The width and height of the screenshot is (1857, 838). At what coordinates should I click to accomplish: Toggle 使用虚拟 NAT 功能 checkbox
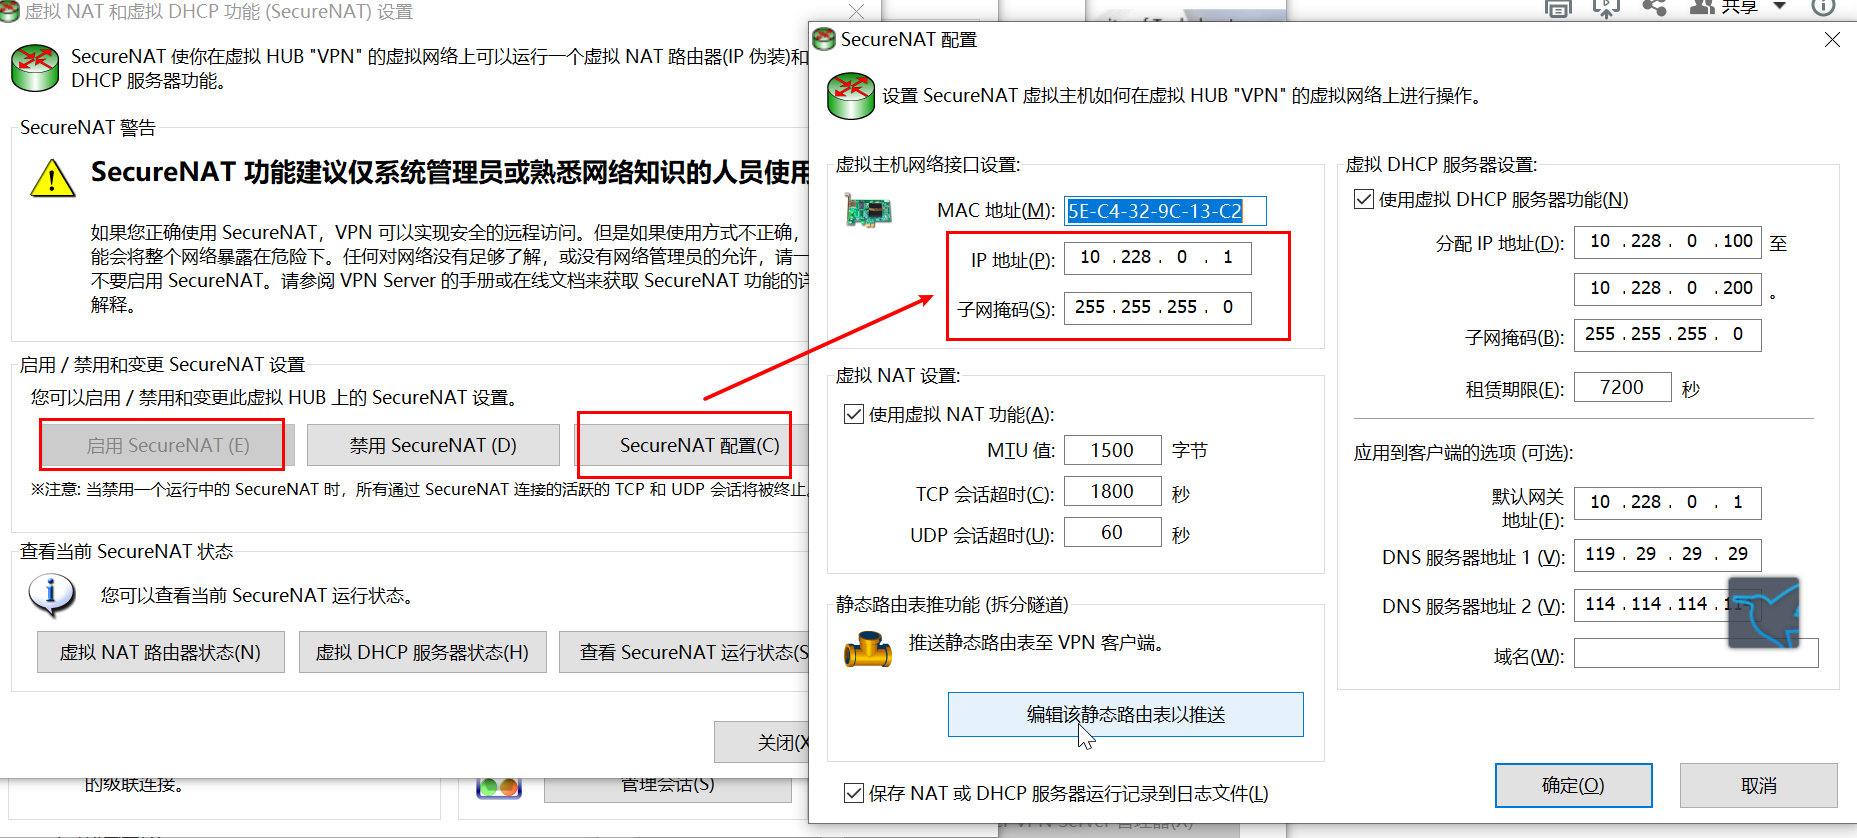[x=854, y=414]
